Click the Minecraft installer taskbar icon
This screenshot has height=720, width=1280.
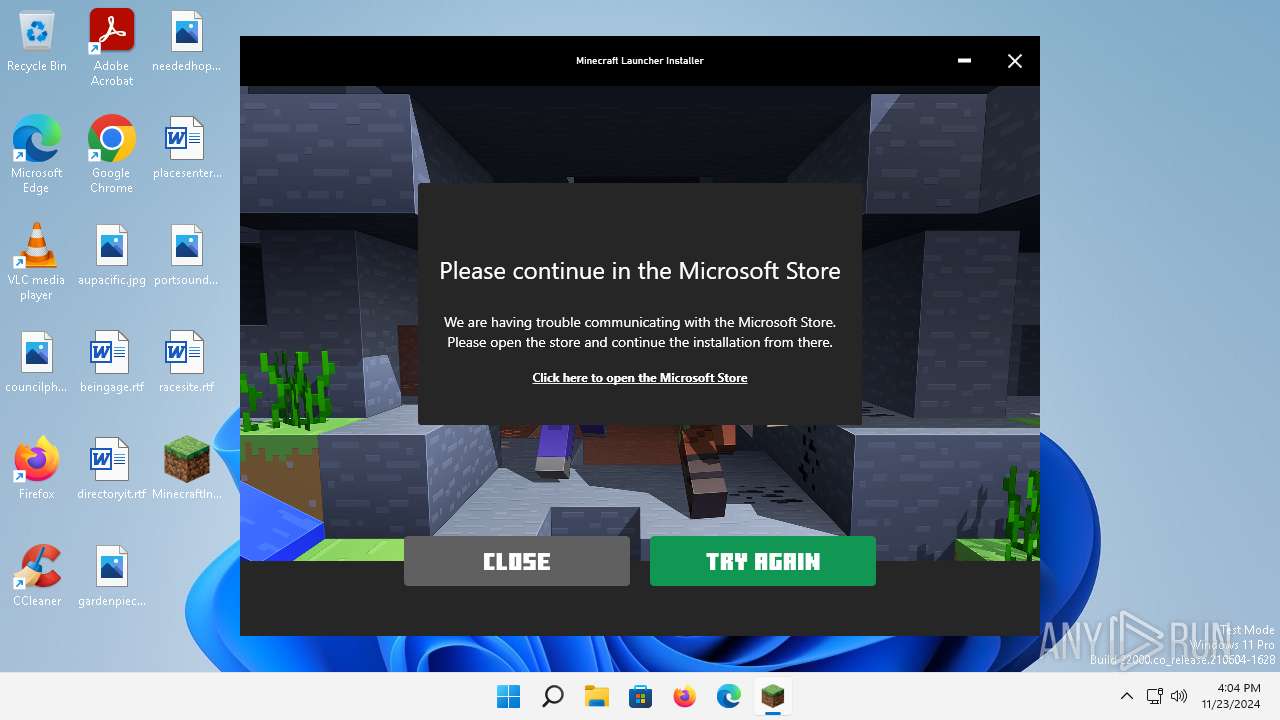tap(772, 696)
